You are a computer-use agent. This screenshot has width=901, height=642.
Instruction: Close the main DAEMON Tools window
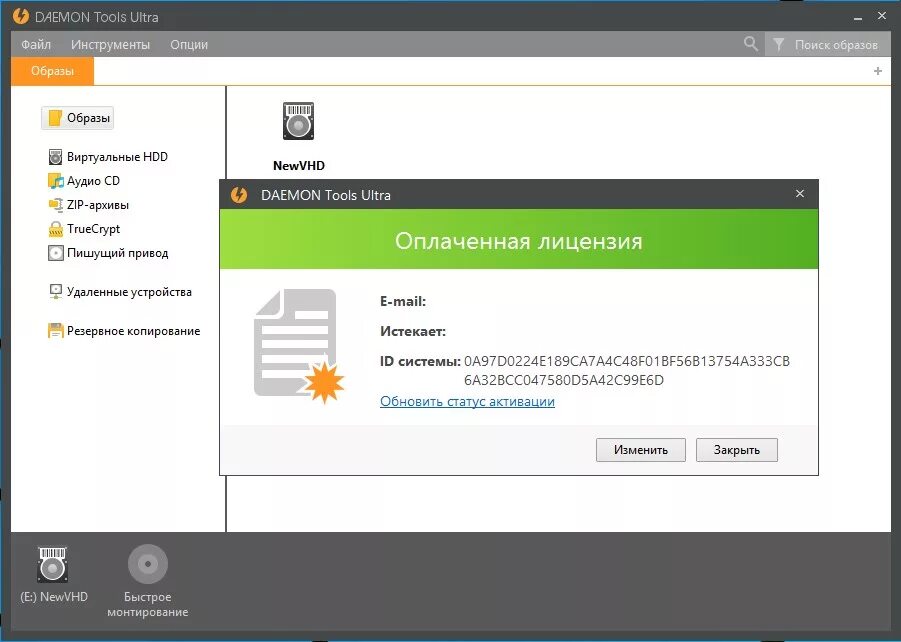coord(882,16)
